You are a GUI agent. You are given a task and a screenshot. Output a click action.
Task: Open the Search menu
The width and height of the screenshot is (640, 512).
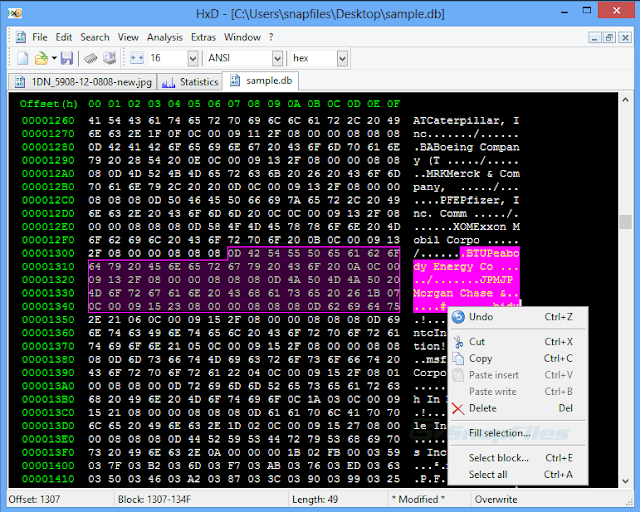click(95, 37)
